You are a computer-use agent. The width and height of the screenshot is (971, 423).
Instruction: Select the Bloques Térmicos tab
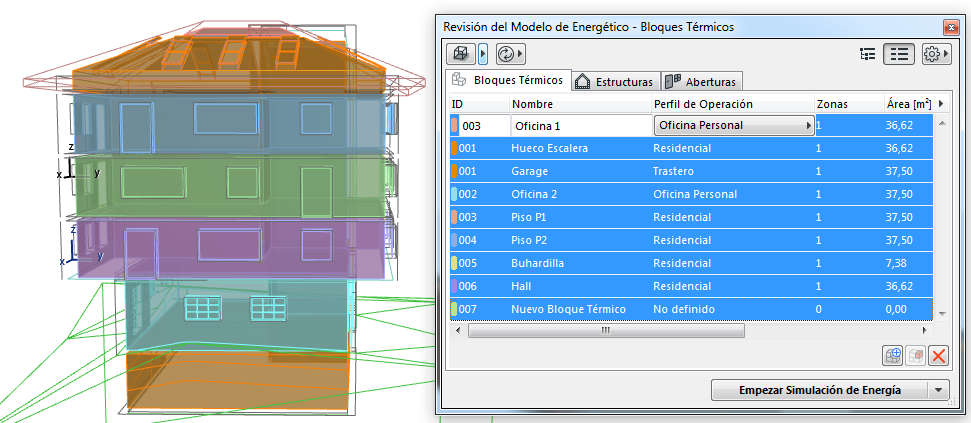[x=509, y=80]
